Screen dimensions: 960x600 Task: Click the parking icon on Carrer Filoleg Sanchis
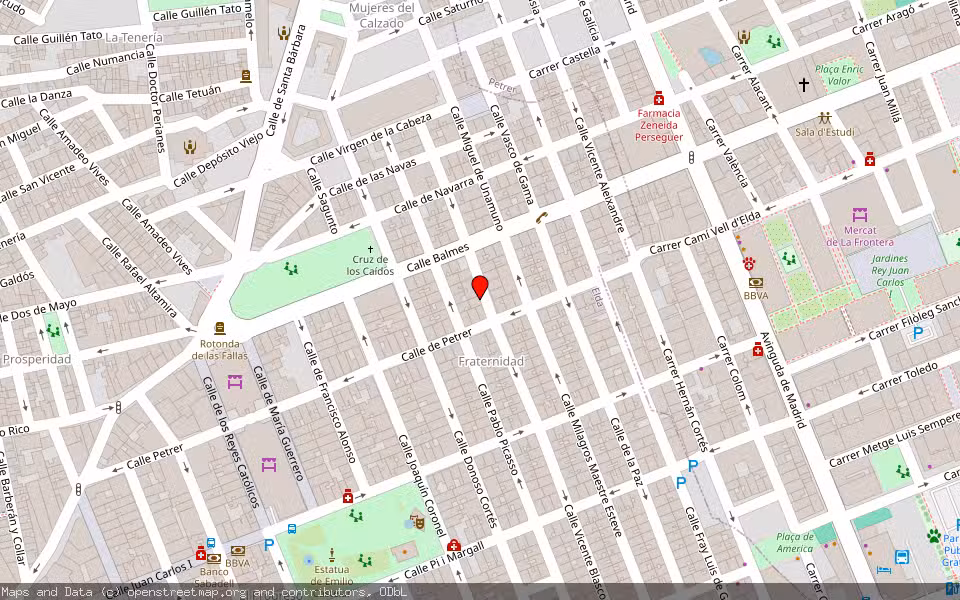(x=918, y=333)
